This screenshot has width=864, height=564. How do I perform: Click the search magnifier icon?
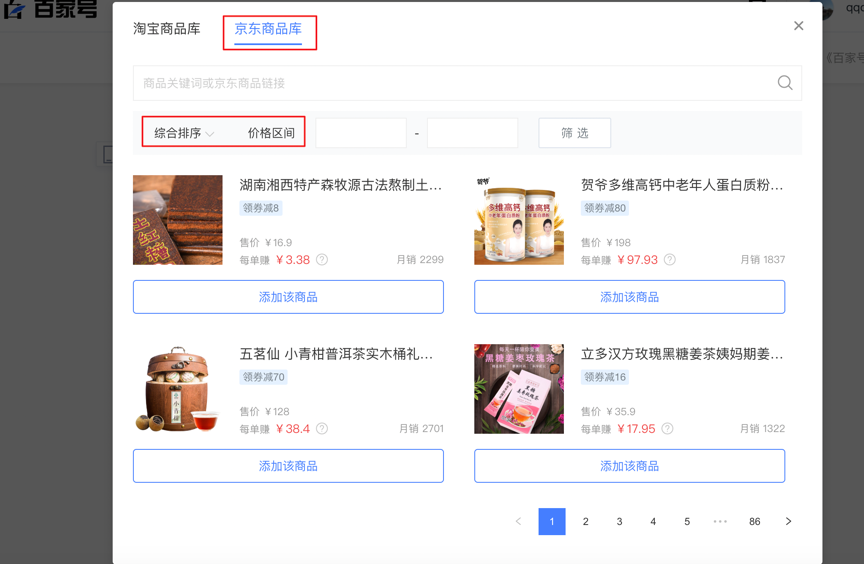coord(785,83)
